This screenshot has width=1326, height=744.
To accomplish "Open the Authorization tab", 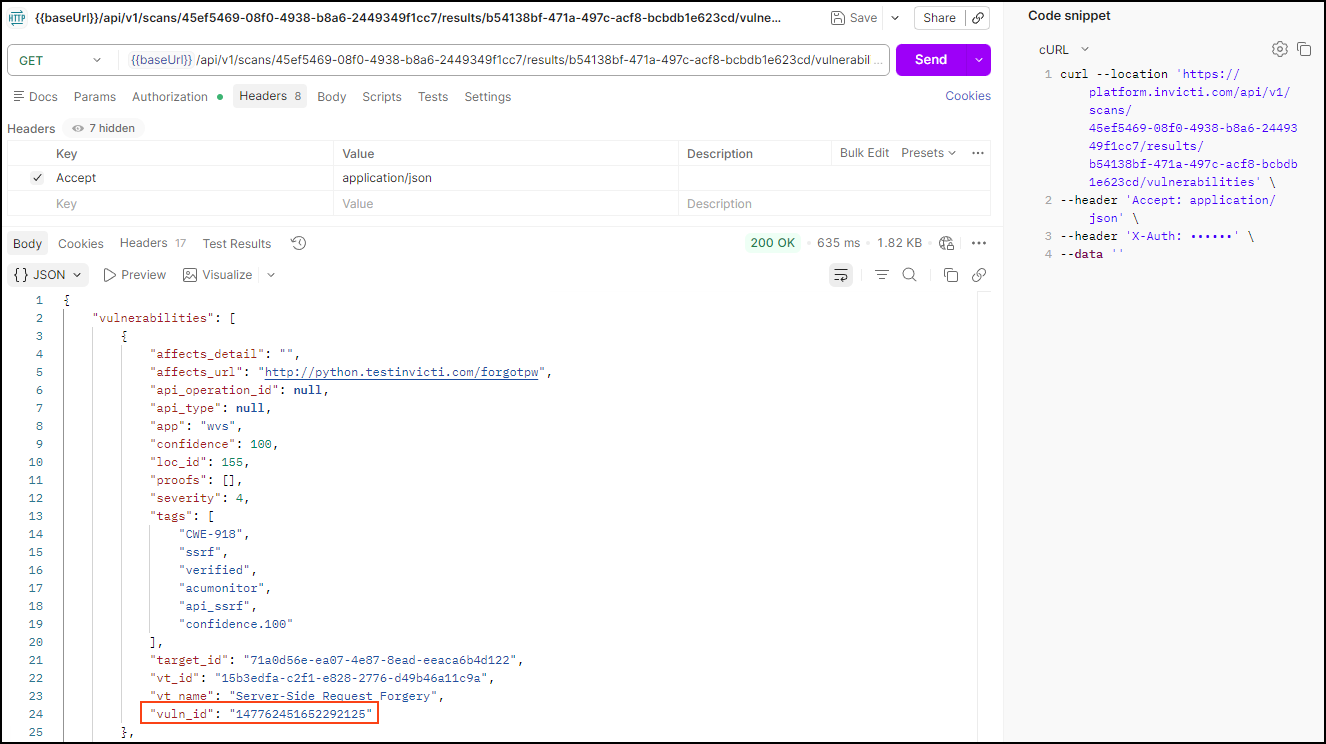I will click(x=170, y=96).
